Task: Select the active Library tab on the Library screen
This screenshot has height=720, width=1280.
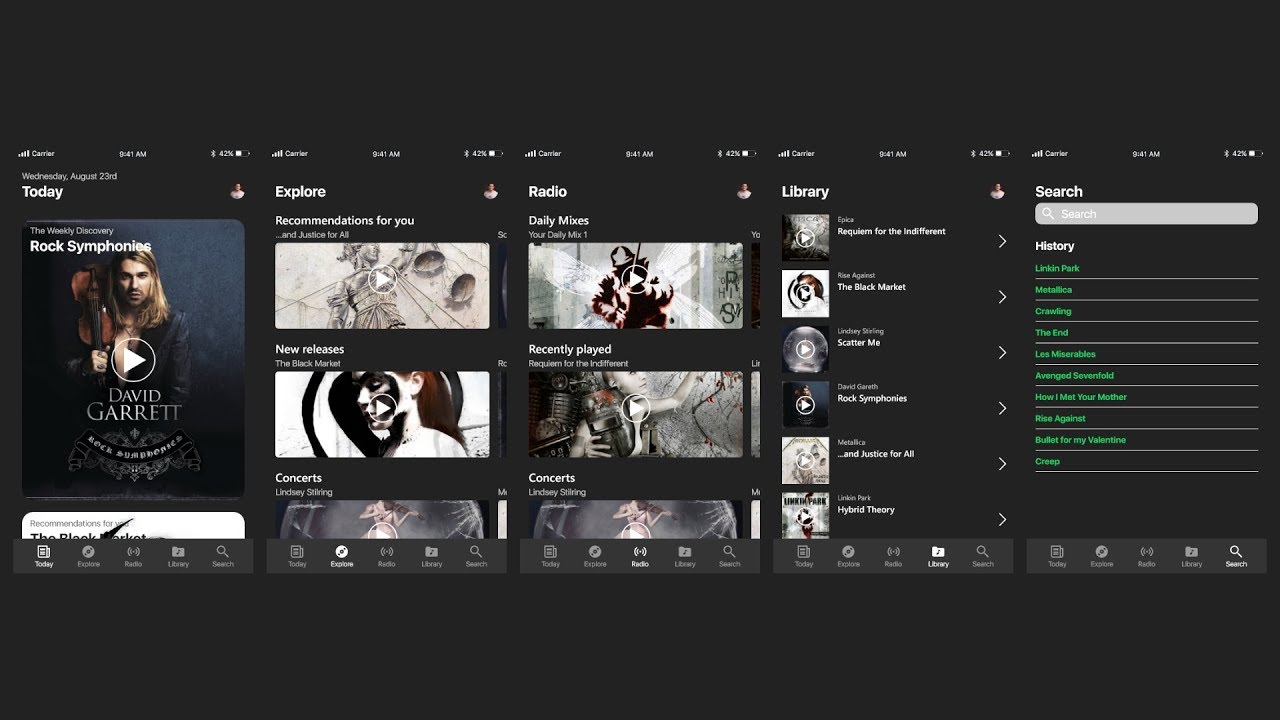Action: click(x=938, y=556)
